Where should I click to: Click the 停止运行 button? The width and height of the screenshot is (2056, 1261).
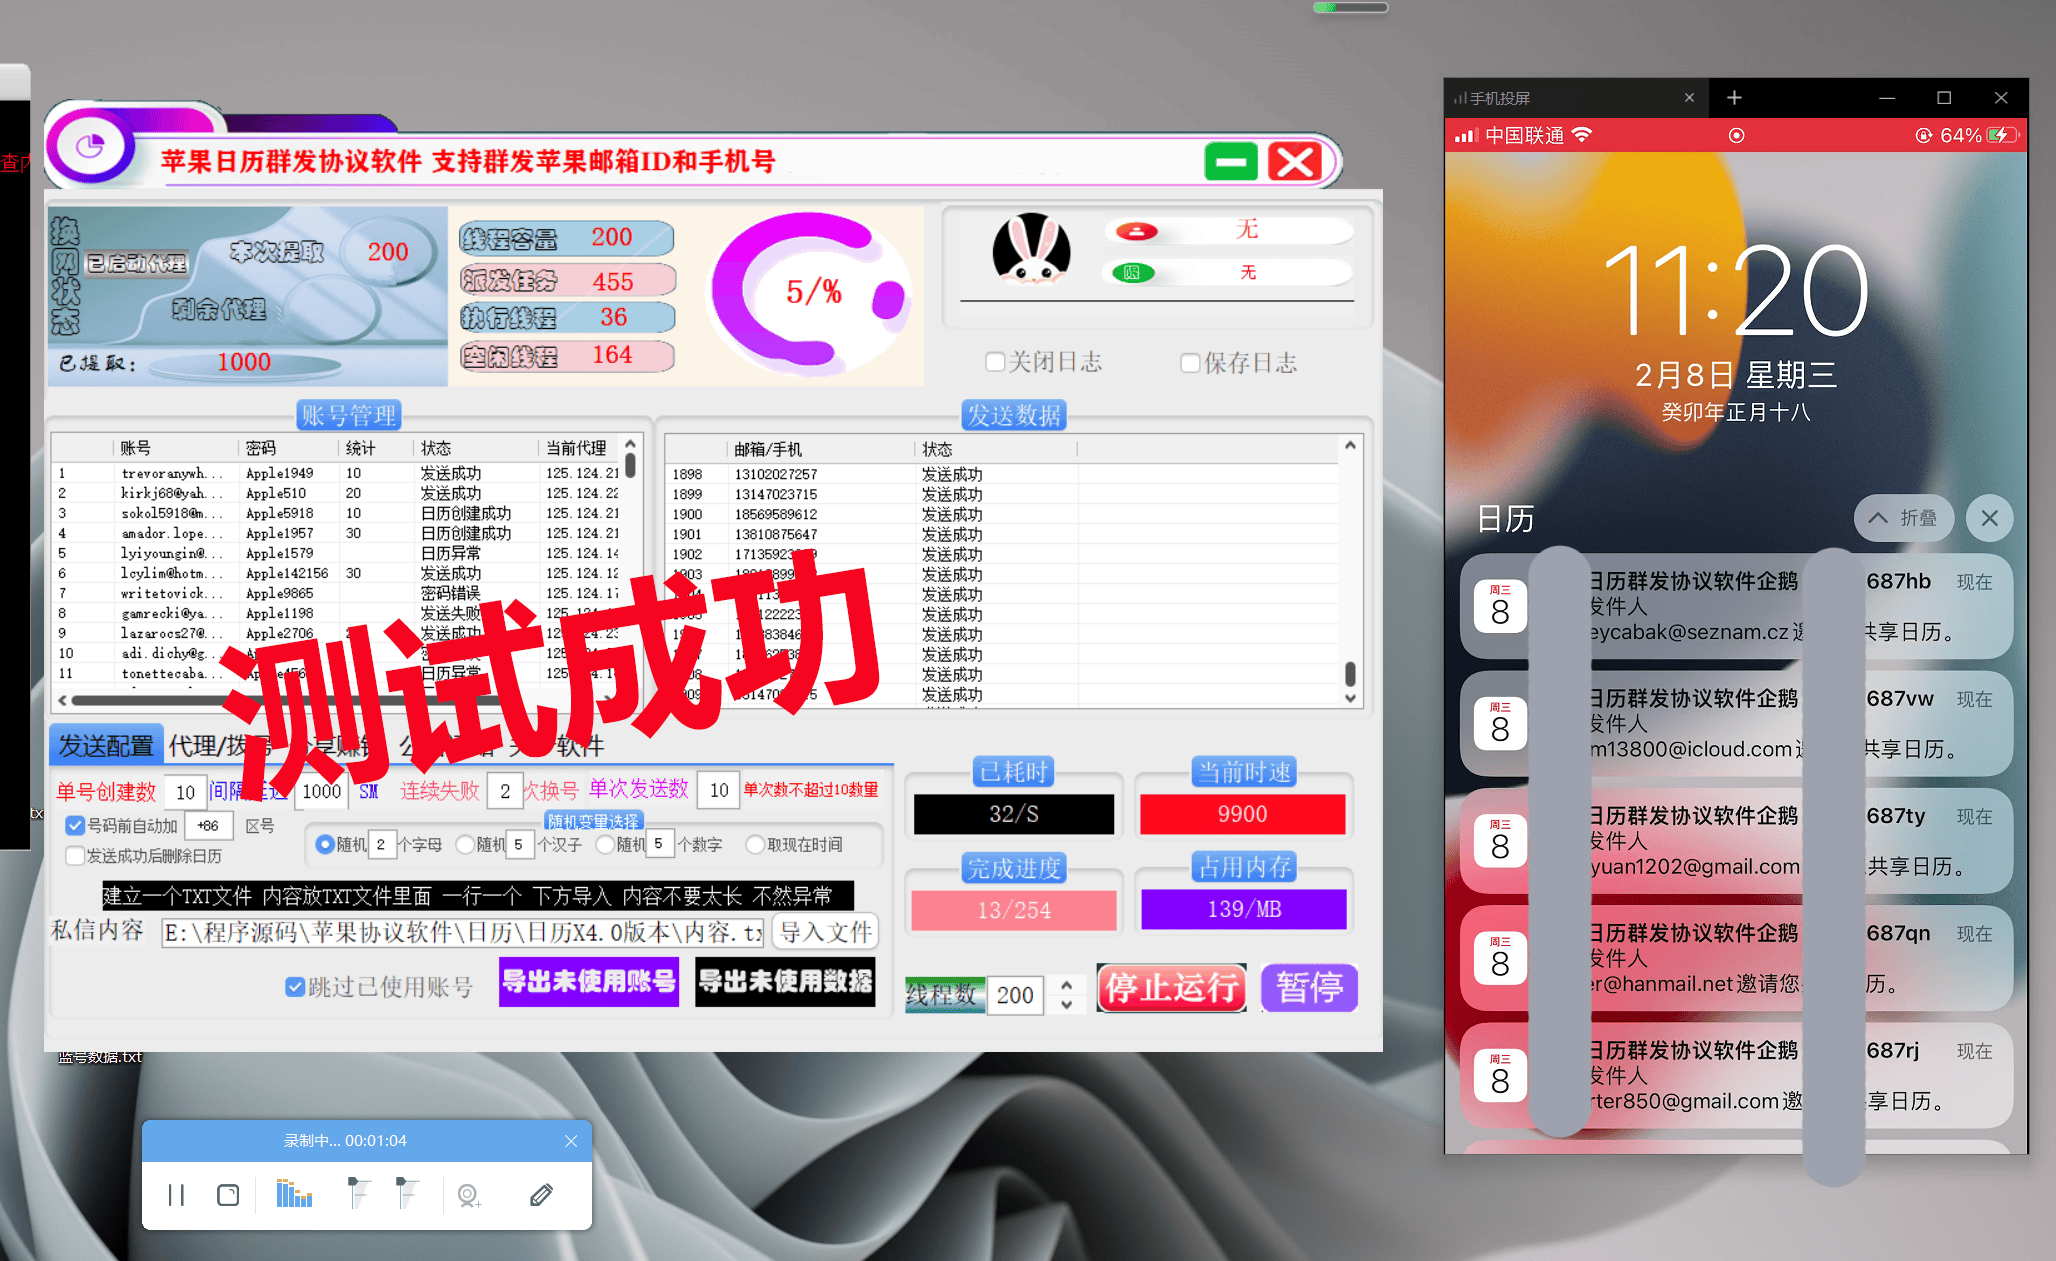click(x=1171, y=988)
